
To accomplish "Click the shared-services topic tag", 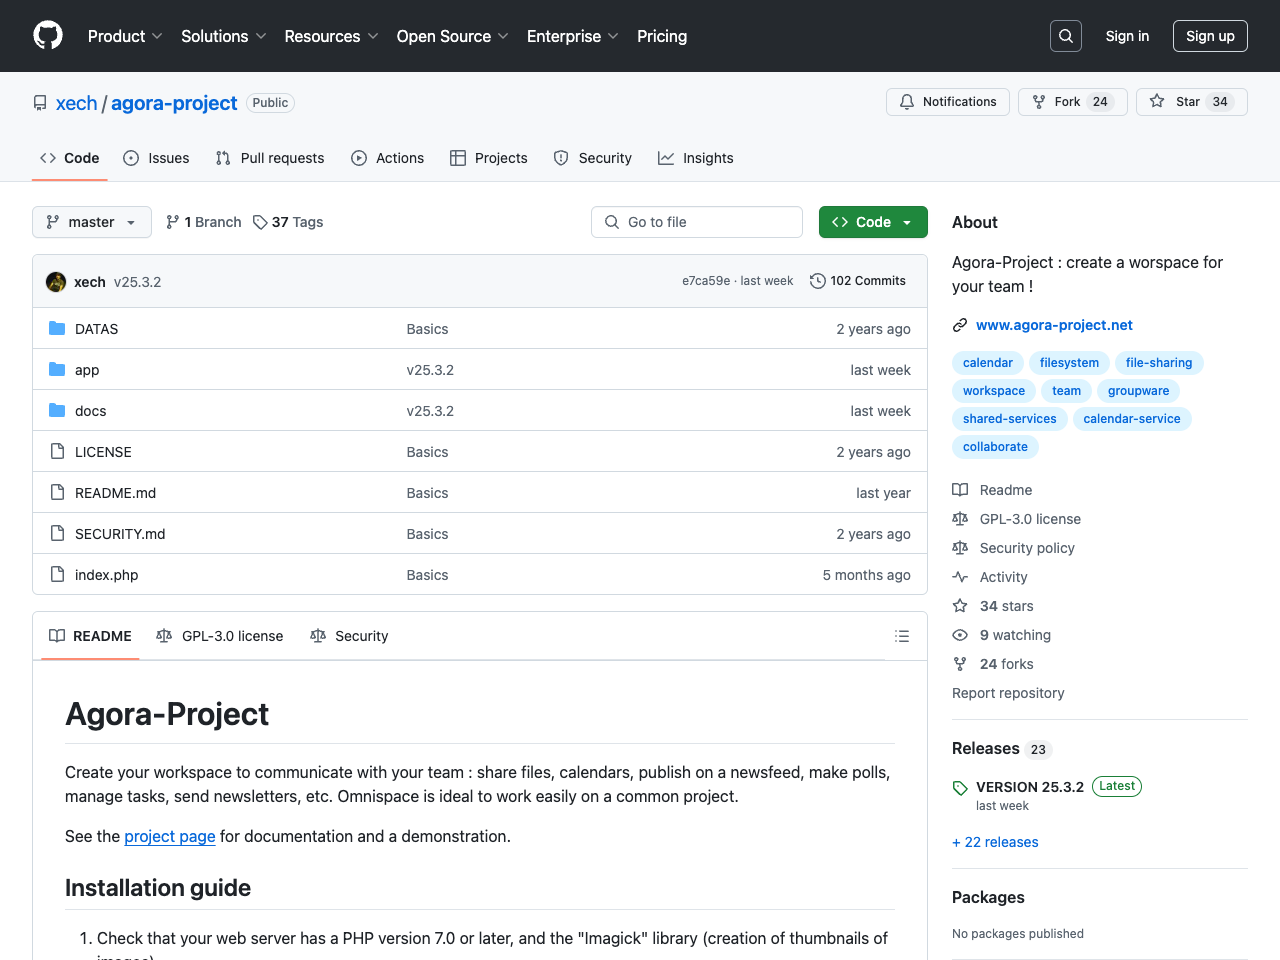I will click(1010, 419).
